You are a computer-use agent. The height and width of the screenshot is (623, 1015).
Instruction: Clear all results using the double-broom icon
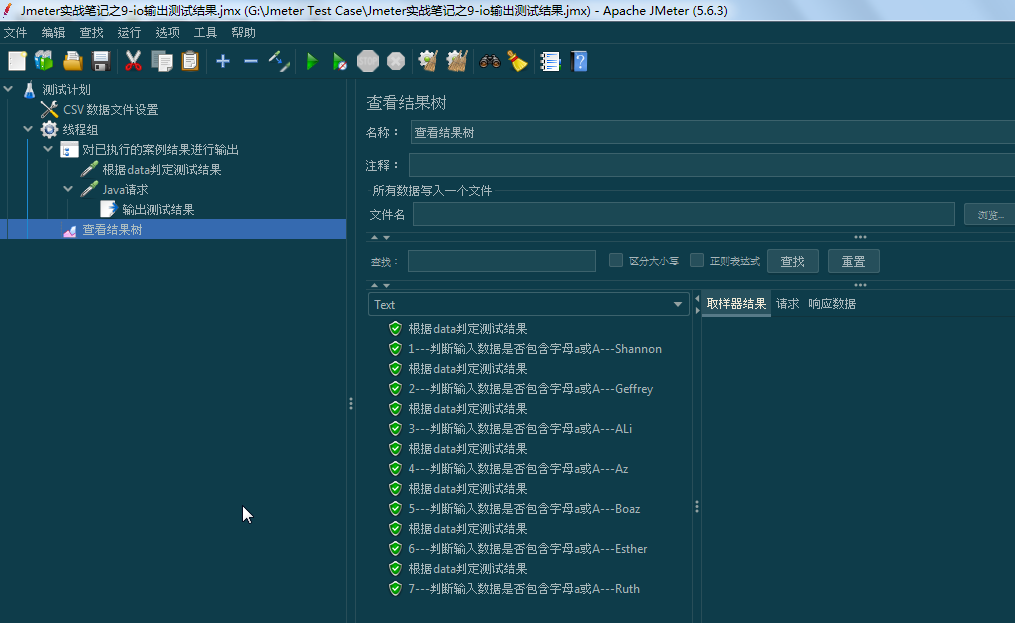456,61
